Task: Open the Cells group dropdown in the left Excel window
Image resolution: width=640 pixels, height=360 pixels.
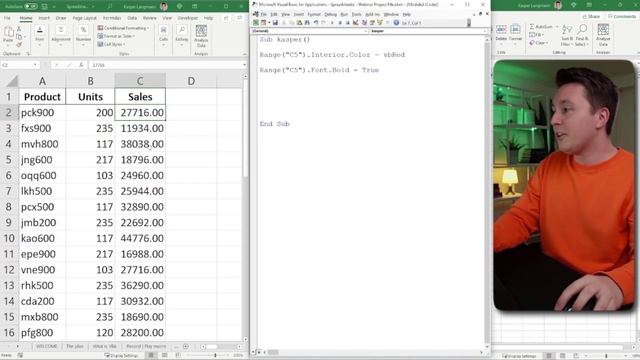Action: pyautogui.click(x=164, y=35)
